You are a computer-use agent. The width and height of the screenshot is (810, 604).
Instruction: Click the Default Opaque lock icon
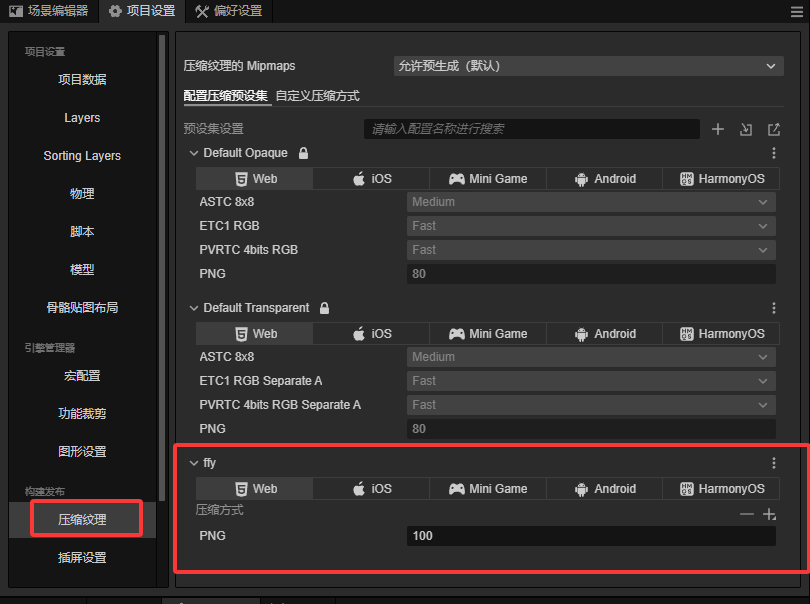pyautogui.click(x=303, y=153)
